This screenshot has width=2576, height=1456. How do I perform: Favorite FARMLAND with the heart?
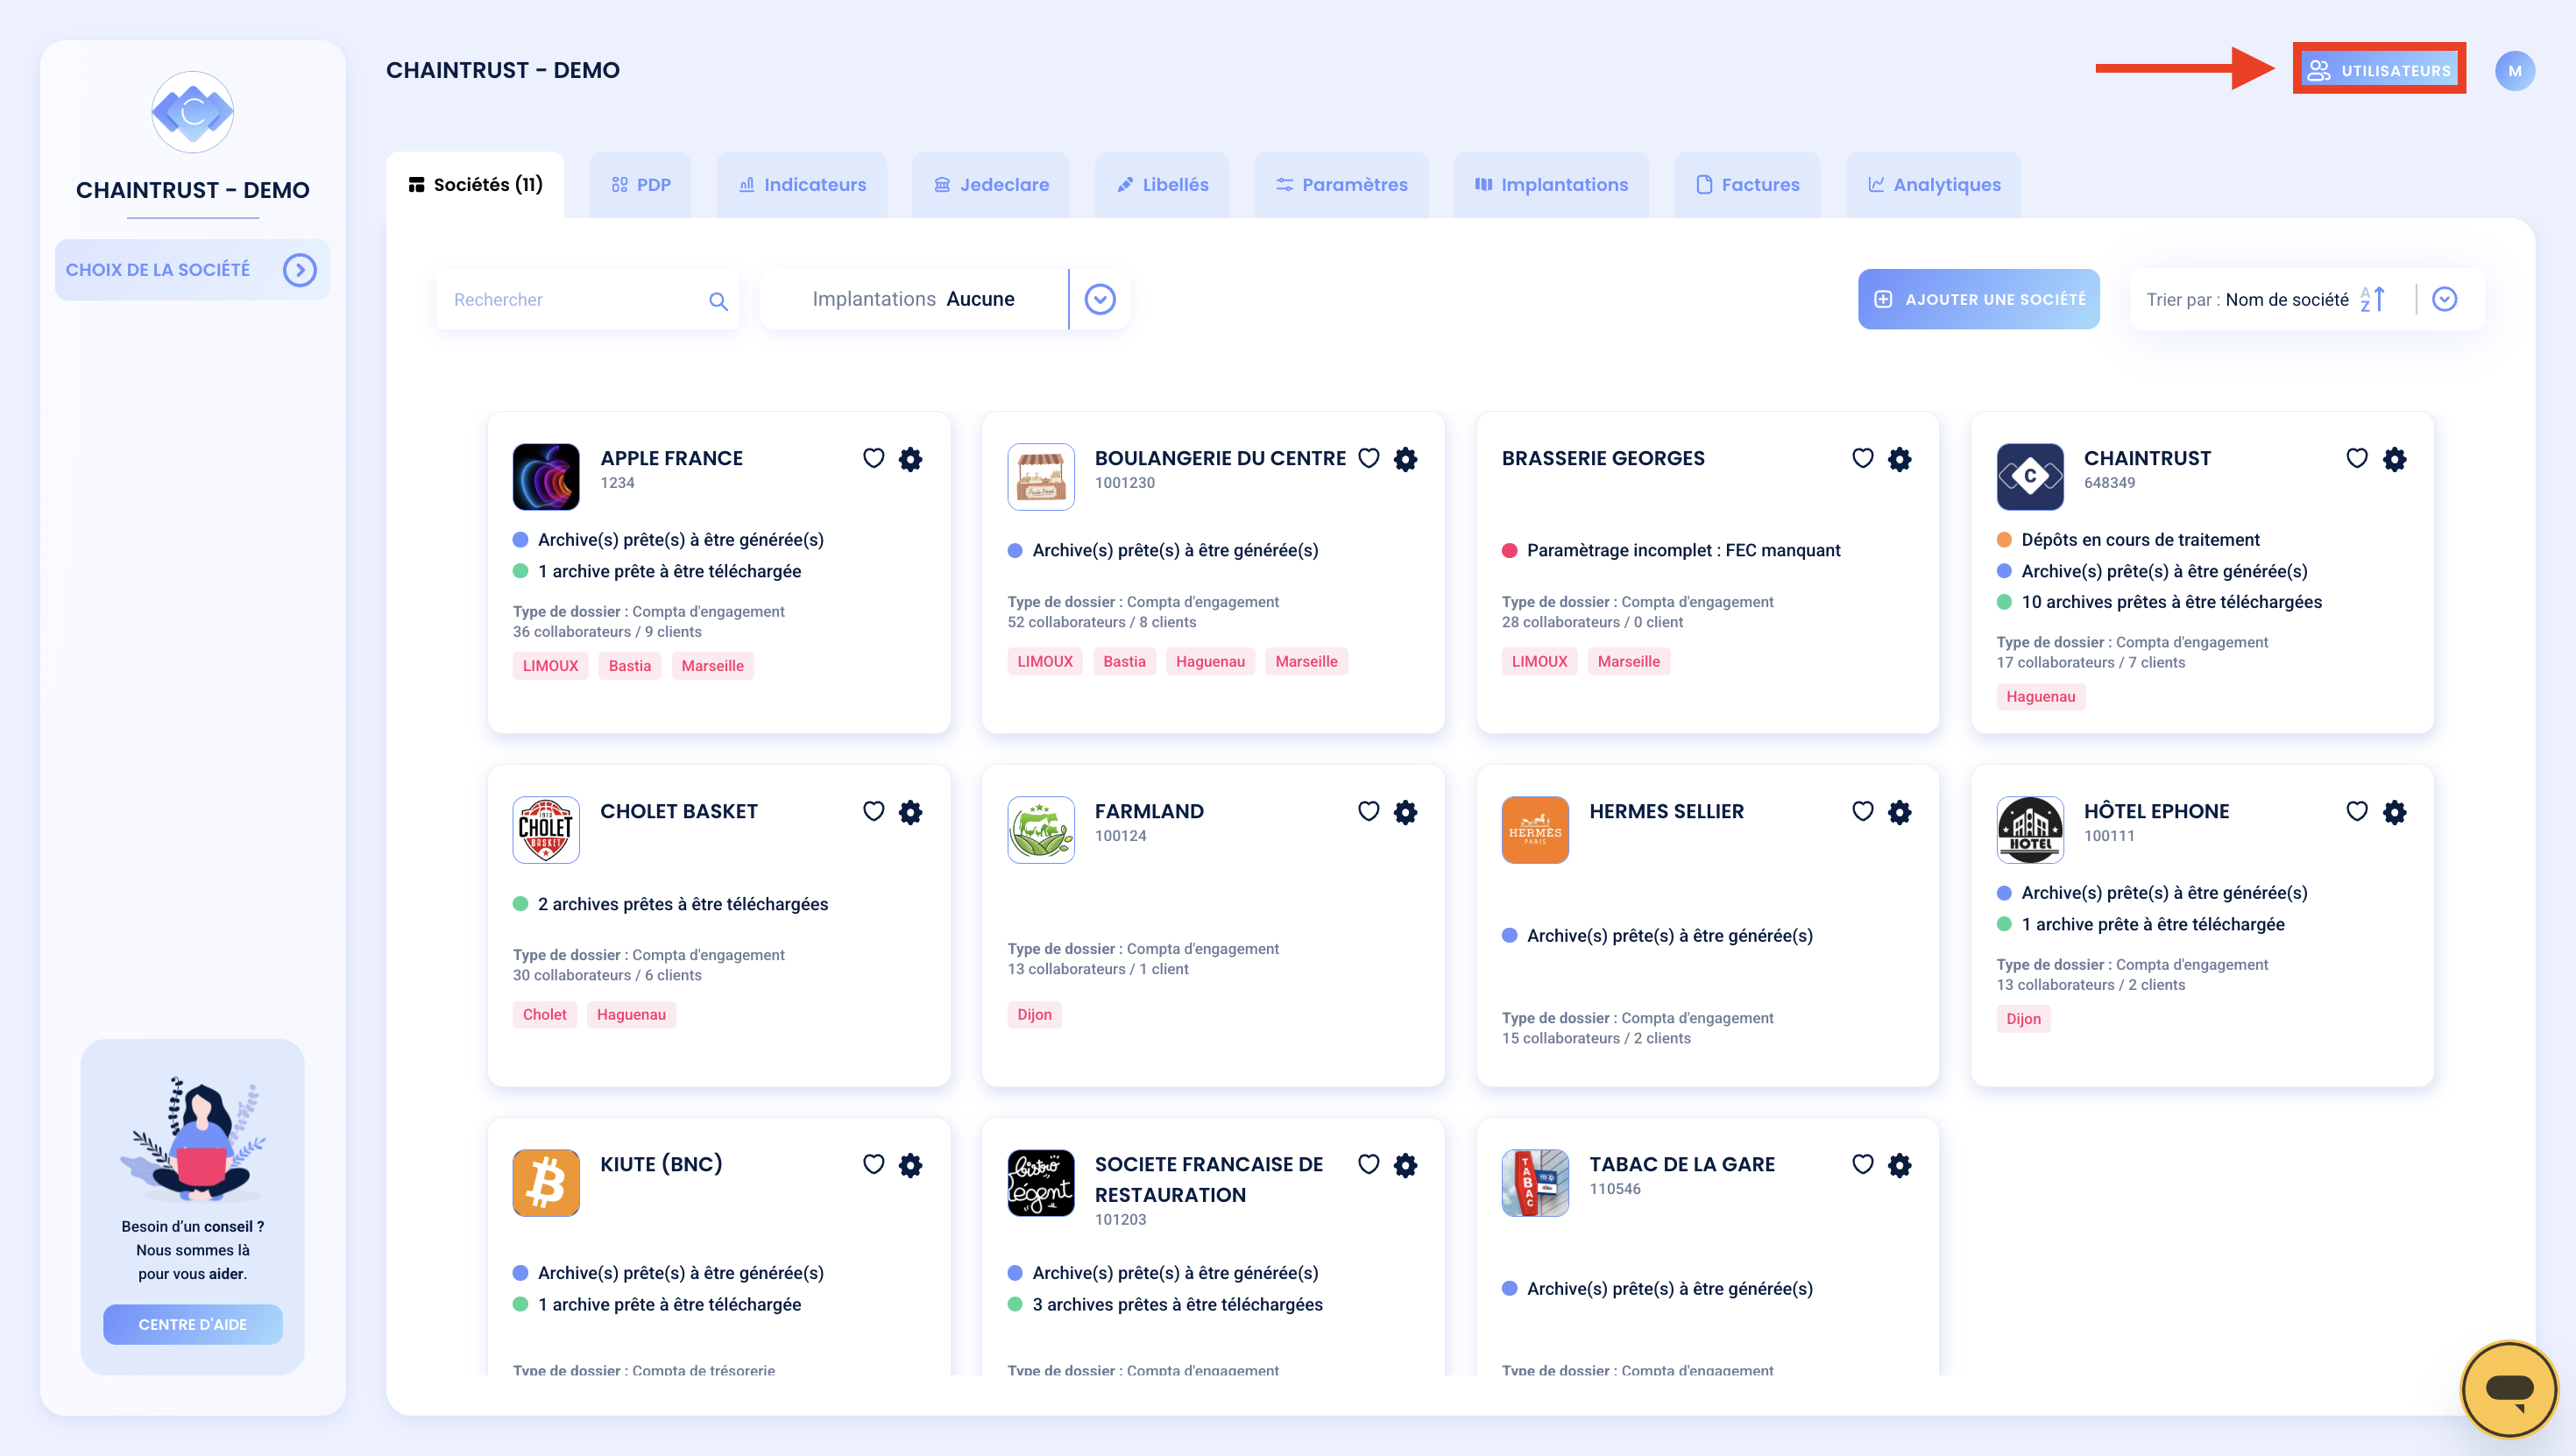click(1368, 811)
